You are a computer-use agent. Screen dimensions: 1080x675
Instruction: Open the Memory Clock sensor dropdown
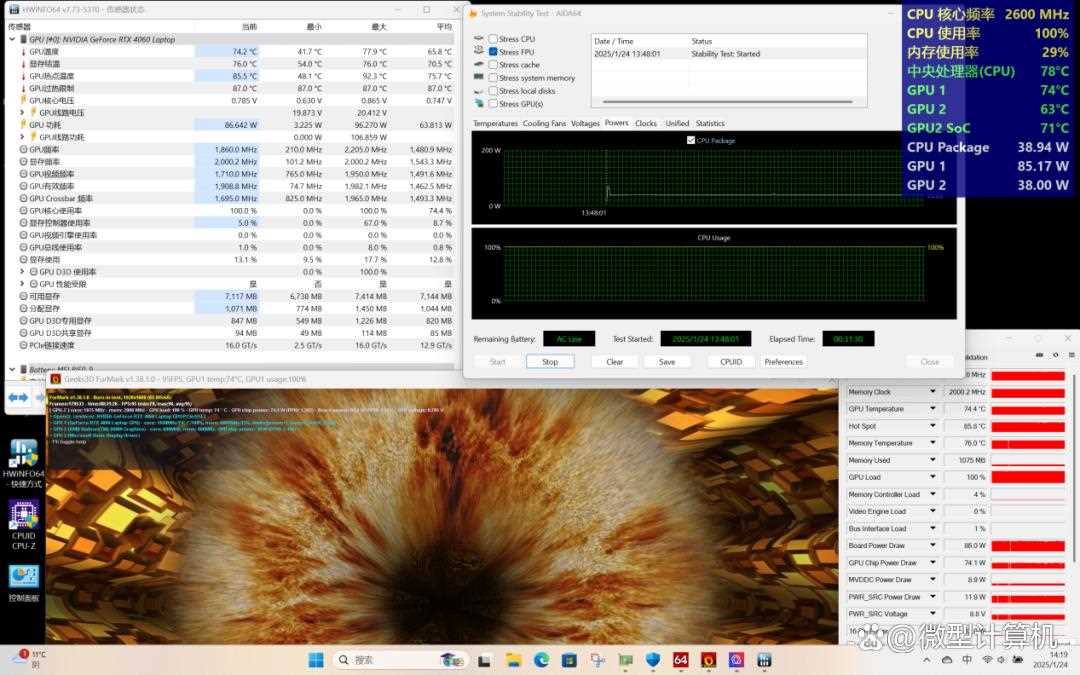(x=932, y=392)
